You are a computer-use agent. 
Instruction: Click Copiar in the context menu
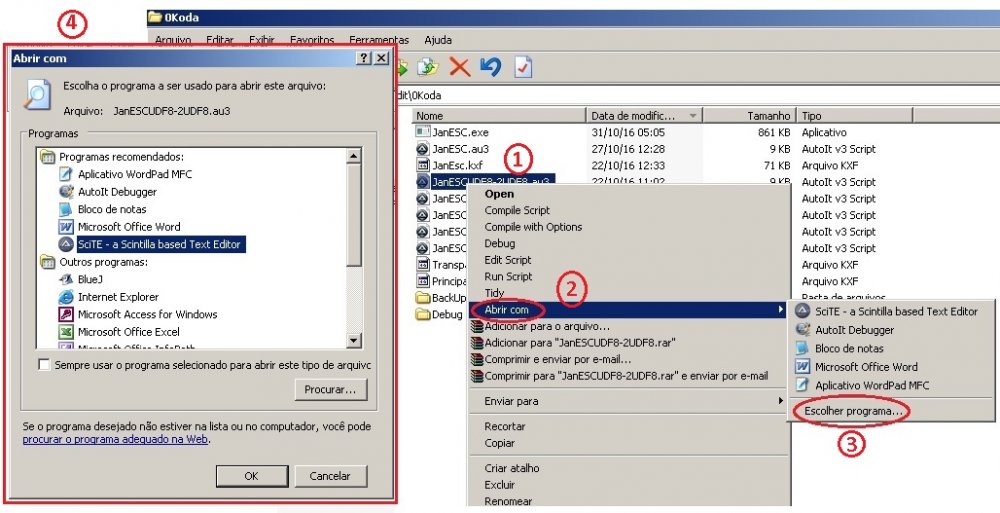click(499, 443)
